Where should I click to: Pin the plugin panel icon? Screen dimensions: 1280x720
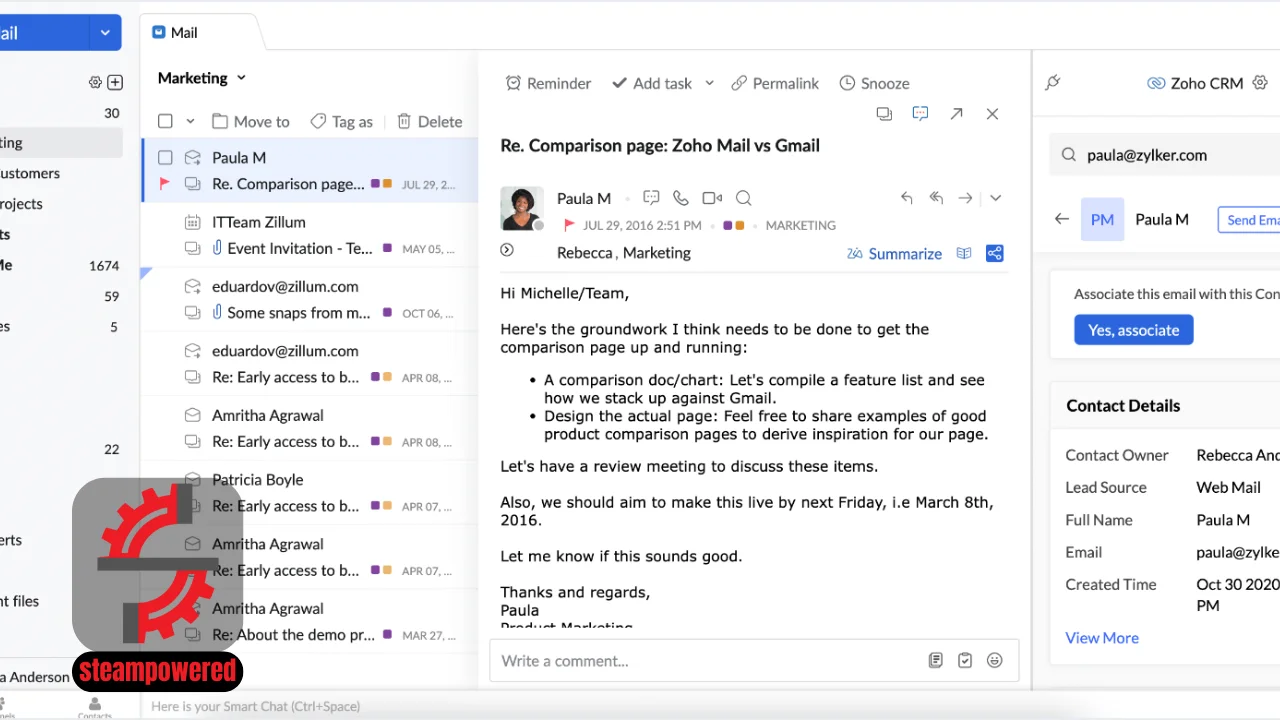[1053, 83]
